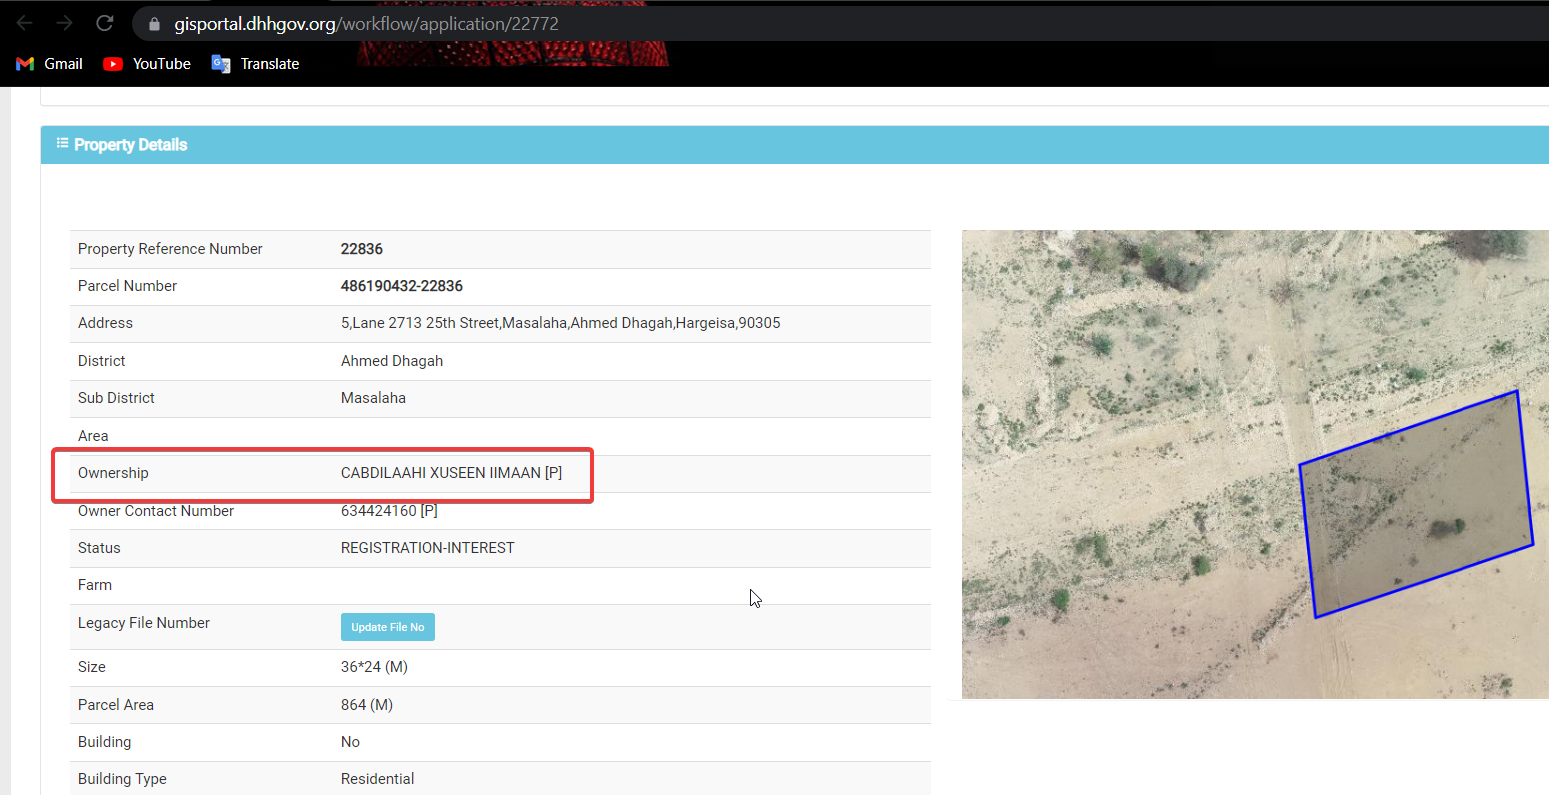The height and width of the screenshot is (795, 1549).
Task: Click the browser back arrow
Action: pos(25,23)
